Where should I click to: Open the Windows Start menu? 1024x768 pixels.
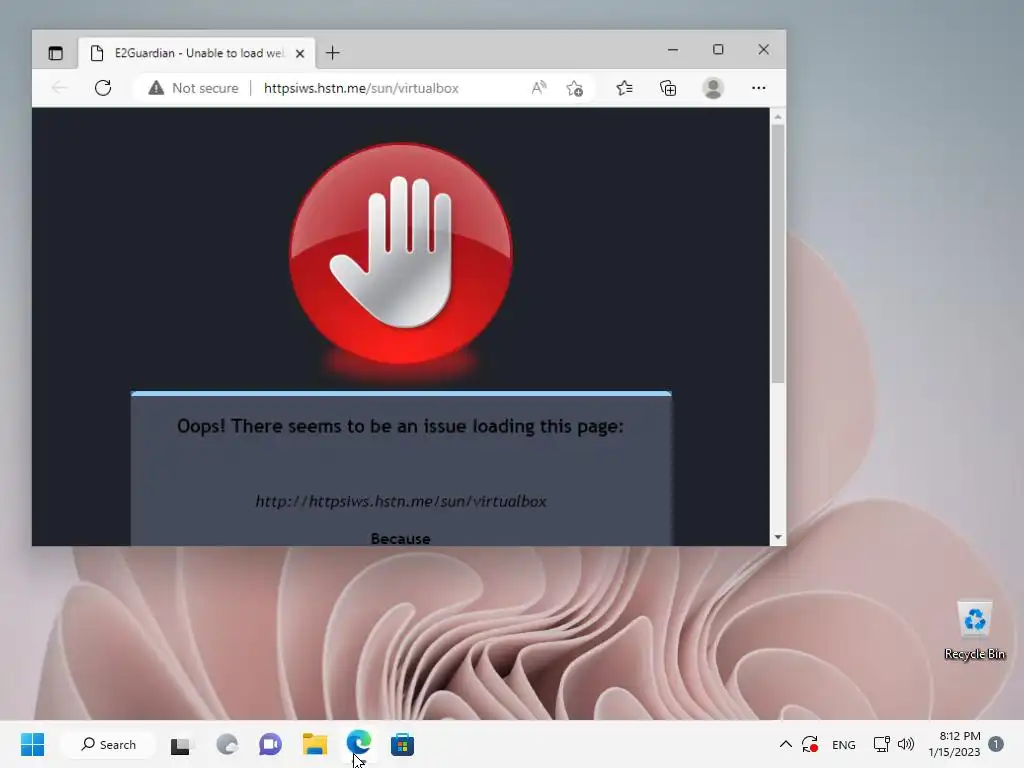[x=32, y=744]
